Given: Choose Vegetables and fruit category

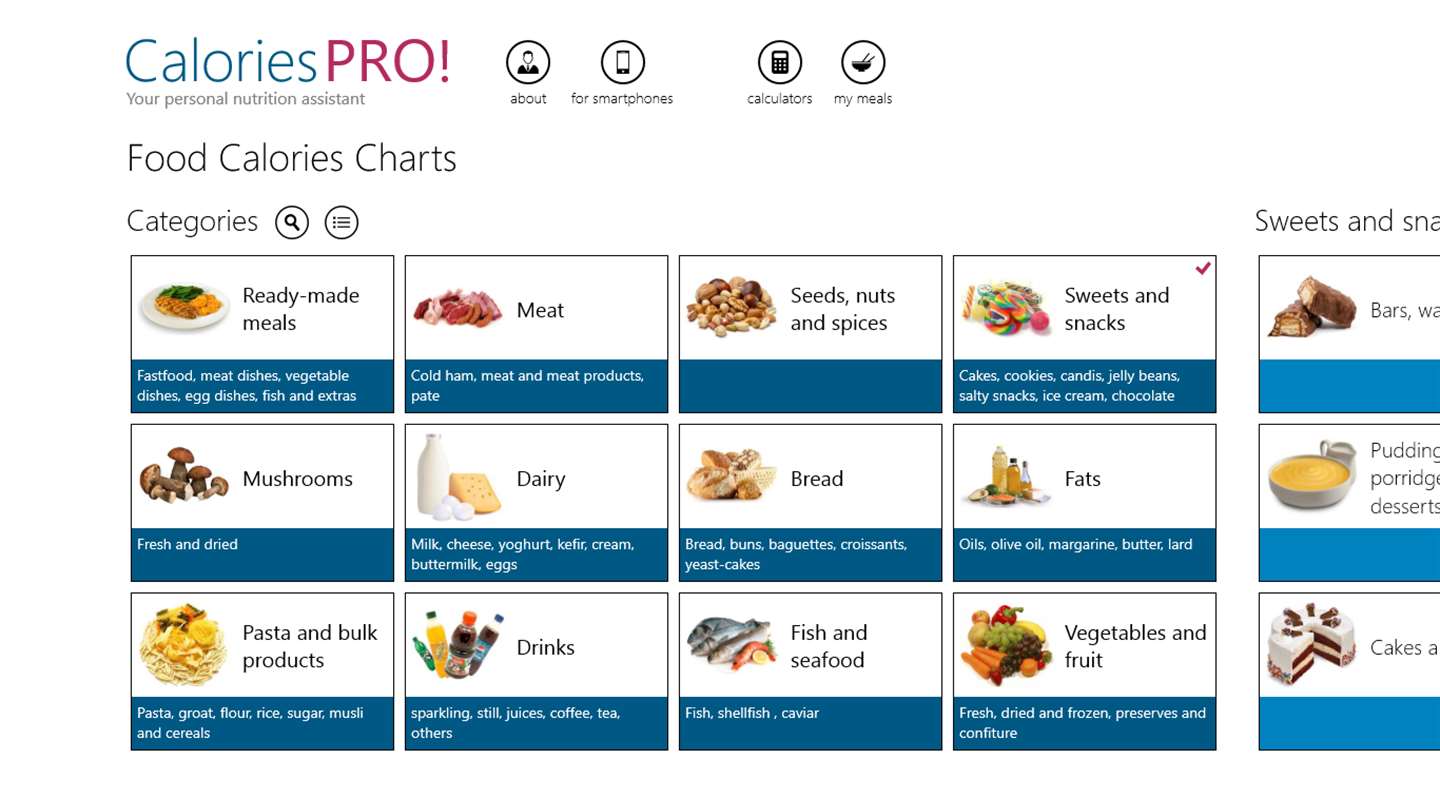Looking at the screenshot, I should click(1084, 671).
